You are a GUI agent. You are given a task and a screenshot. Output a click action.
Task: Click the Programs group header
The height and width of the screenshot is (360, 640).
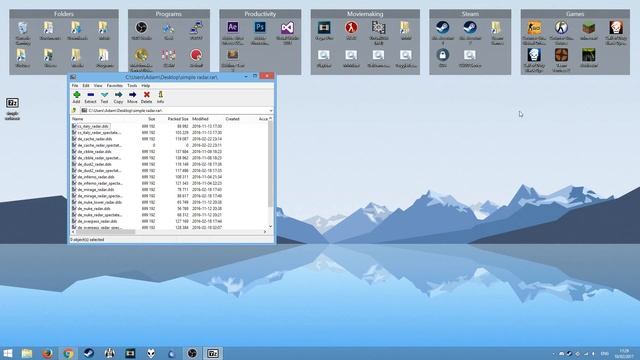click(169, 14)
